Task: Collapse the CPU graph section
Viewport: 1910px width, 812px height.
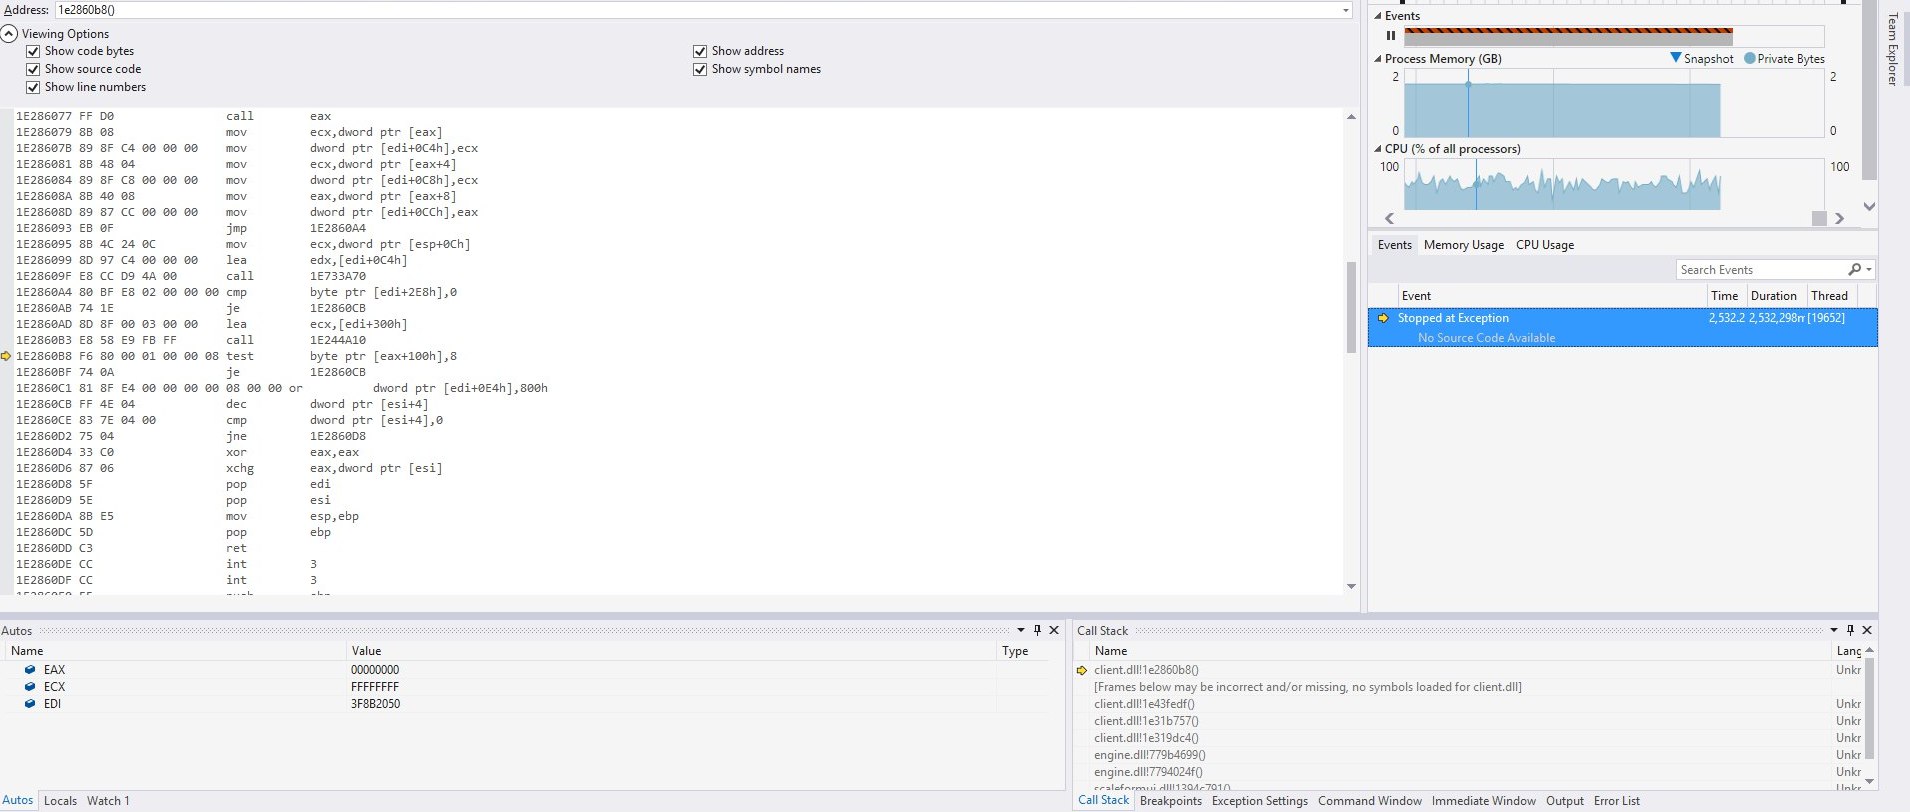Action: click(1378, 149)
